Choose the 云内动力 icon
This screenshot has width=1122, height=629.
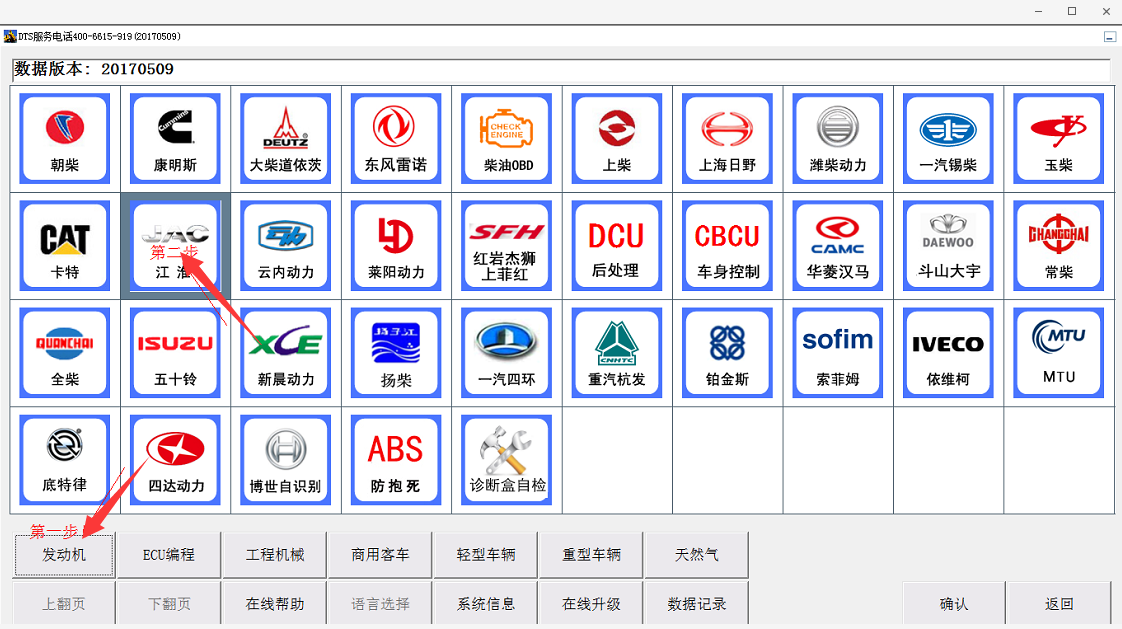[x=286, y=246]
